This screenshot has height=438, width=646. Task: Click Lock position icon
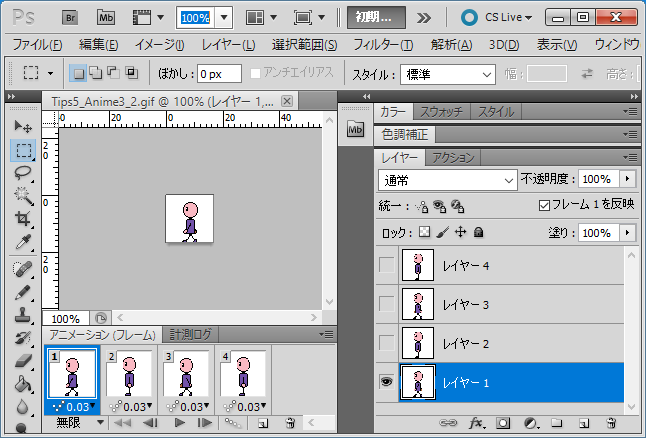pyautogui.click(x=460, y=232)
